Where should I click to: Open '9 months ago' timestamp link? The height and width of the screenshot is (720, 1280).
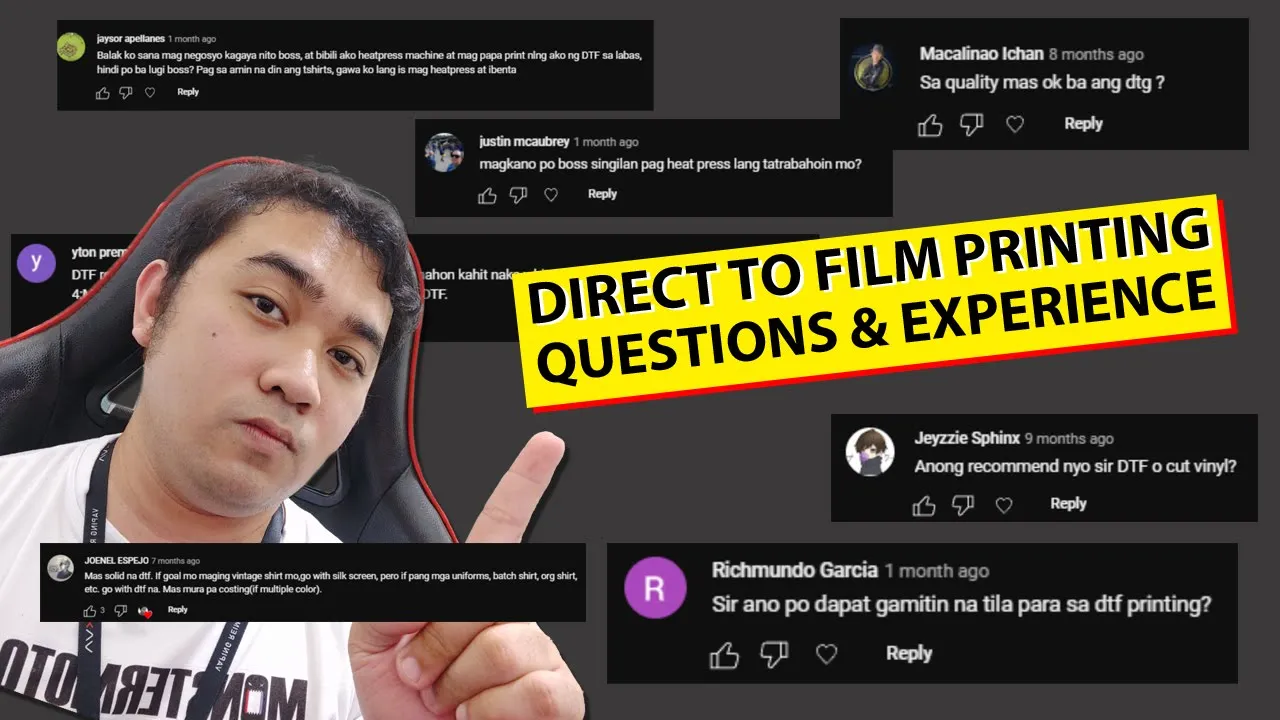point(1069,439)
